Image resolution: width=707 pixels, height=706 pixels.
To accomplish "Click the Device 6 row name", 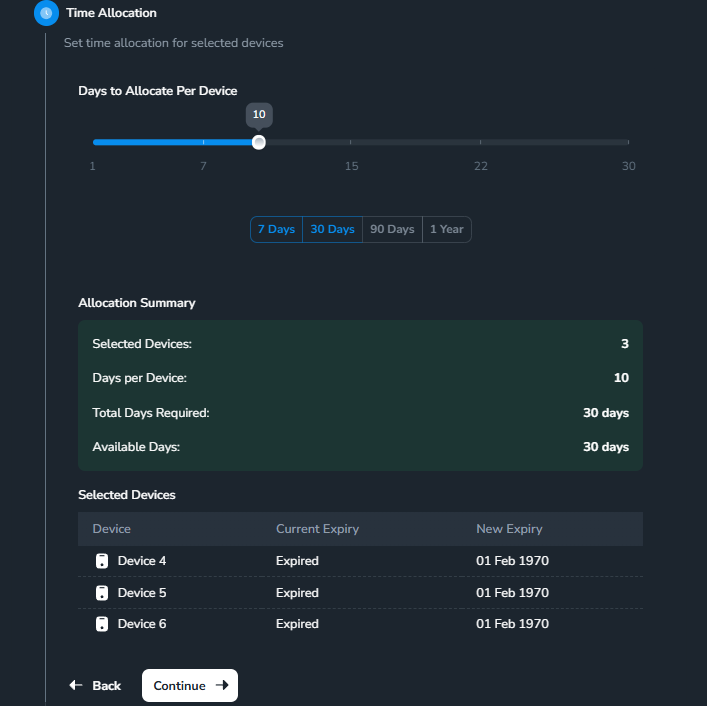I will click(142, 624).
